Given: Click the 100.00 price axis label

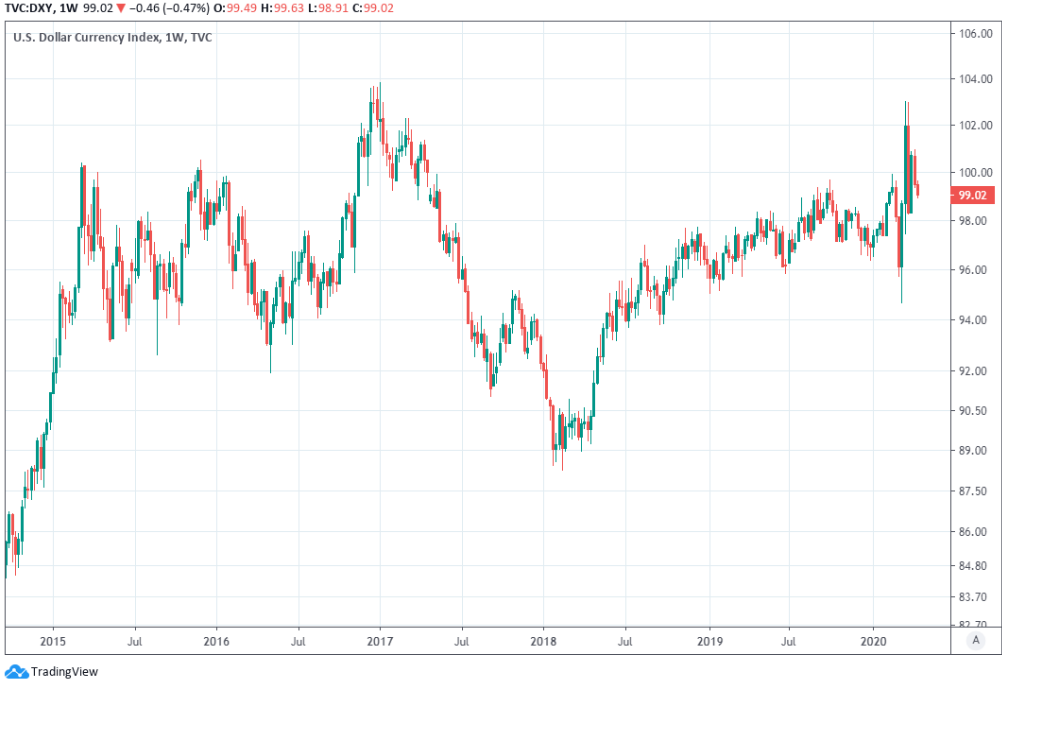Looking at the screenshot, I should 975,172.
